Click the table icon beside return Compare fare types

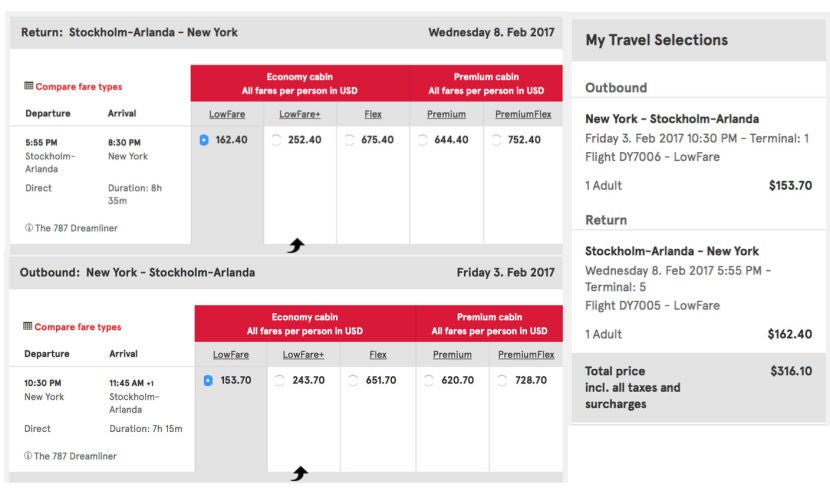(x=29, y=86)
